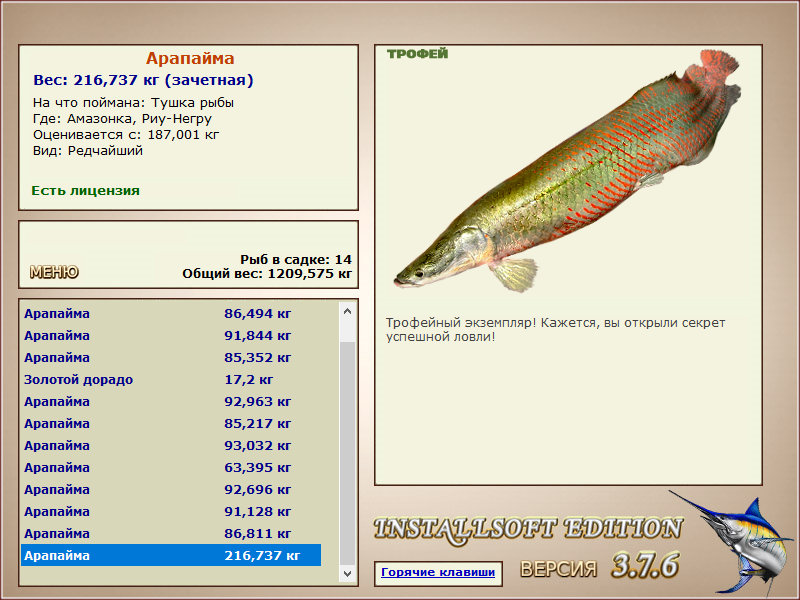Click the marlin logo icon
Image resolution: width=800 pixels, height=600 pixels.
[x=733, y=542]
